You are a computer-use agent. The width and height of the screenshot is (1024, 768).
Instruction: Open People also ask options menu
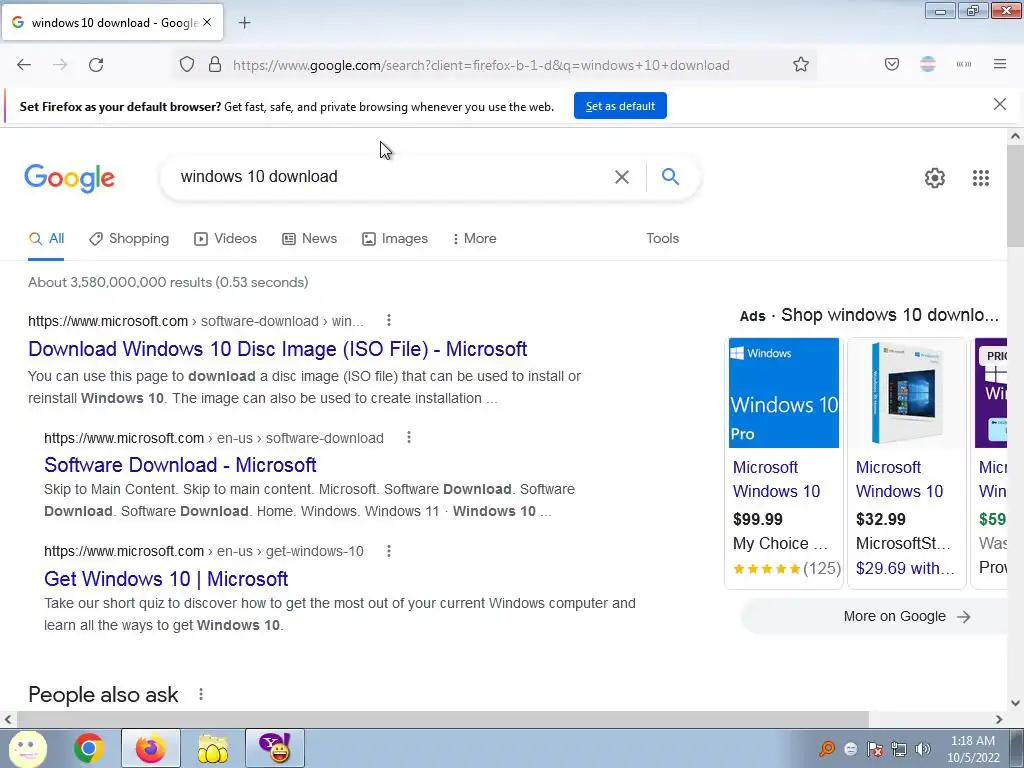coord(201,694)
